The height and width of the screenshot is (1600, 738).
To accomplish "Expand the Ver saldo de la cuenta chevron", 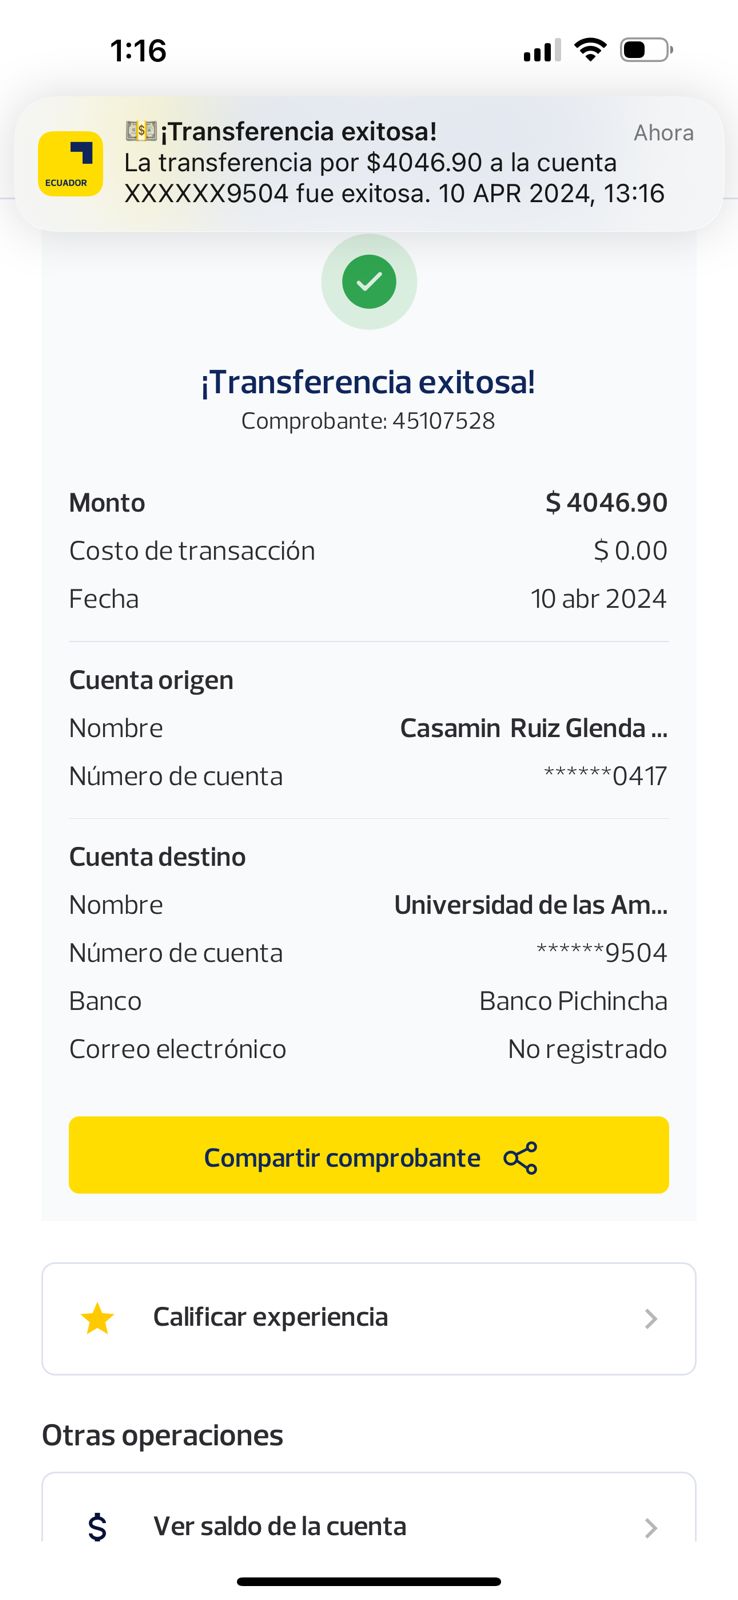I will pos(651,1528).
